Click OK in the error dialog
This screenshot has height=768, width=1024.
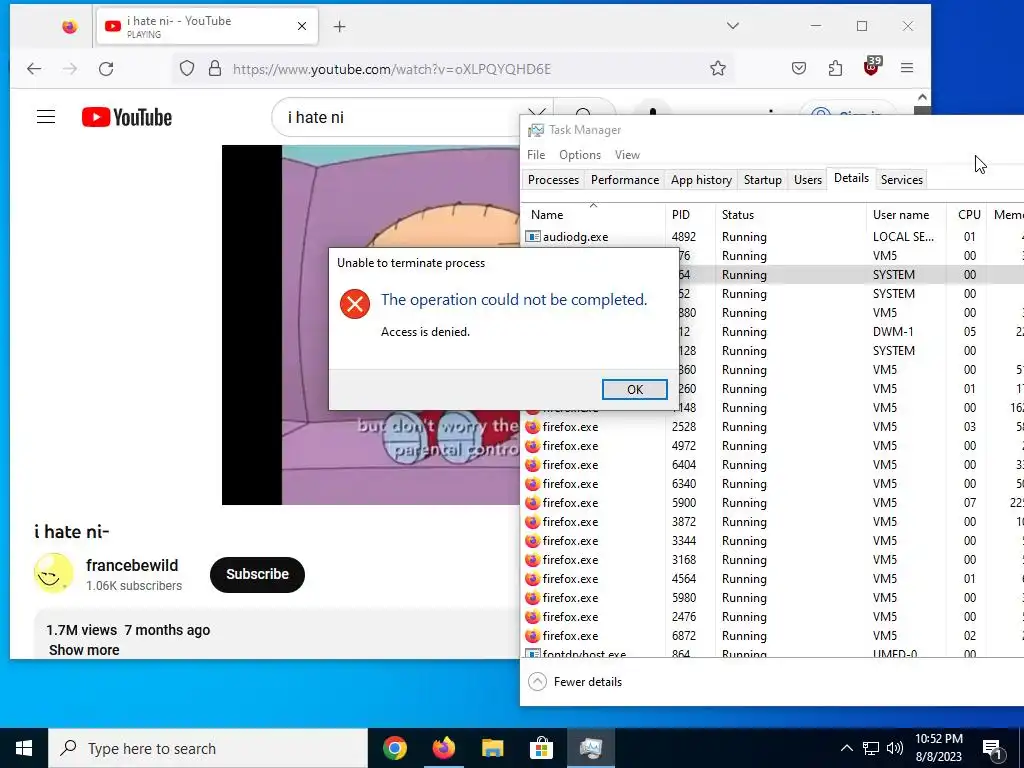click(x=634, y=390)
